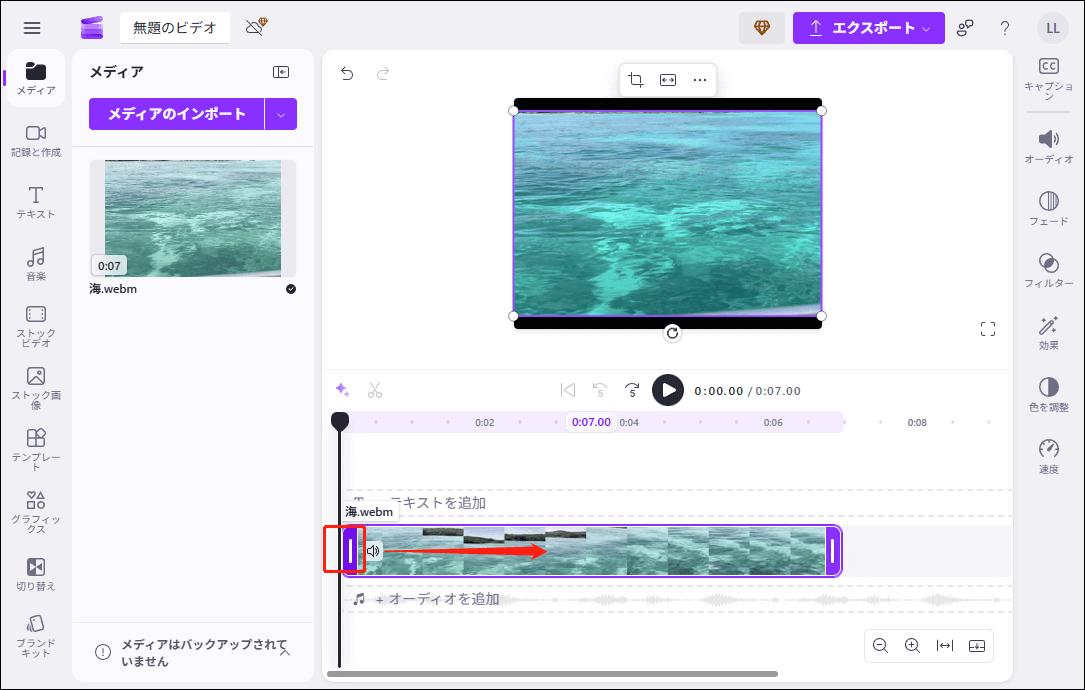Image resolution: width=1085 pixels, height=690 pixels.
Task: Select the scissors split tool
Action: tap(375, 390)
